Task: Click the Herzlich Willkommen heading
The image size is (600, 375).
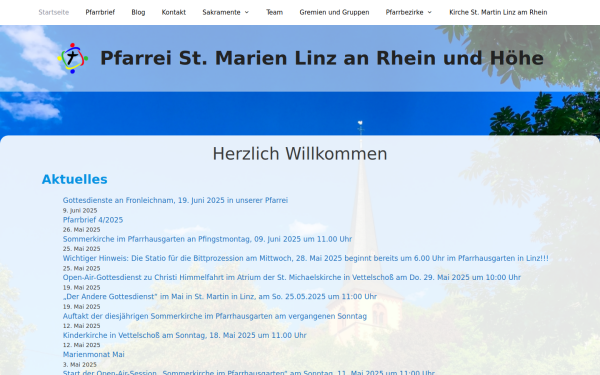Action: [300, 154]
